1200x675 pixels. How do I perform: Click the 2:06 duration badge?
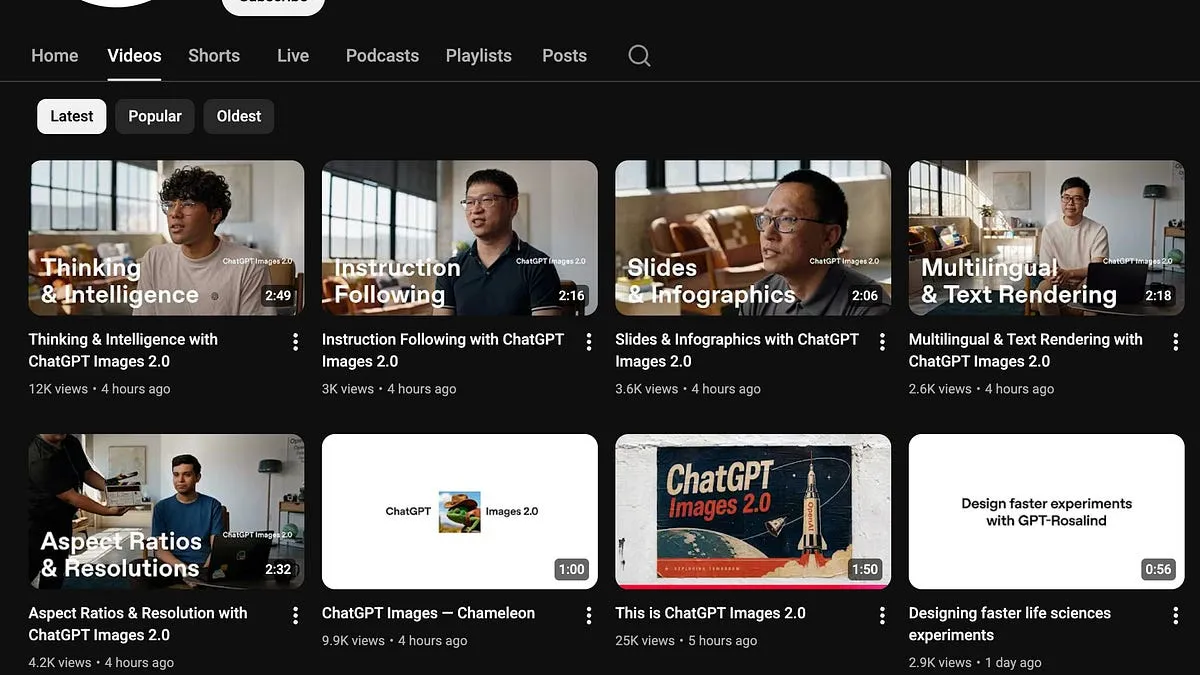(x=865, y=296)
